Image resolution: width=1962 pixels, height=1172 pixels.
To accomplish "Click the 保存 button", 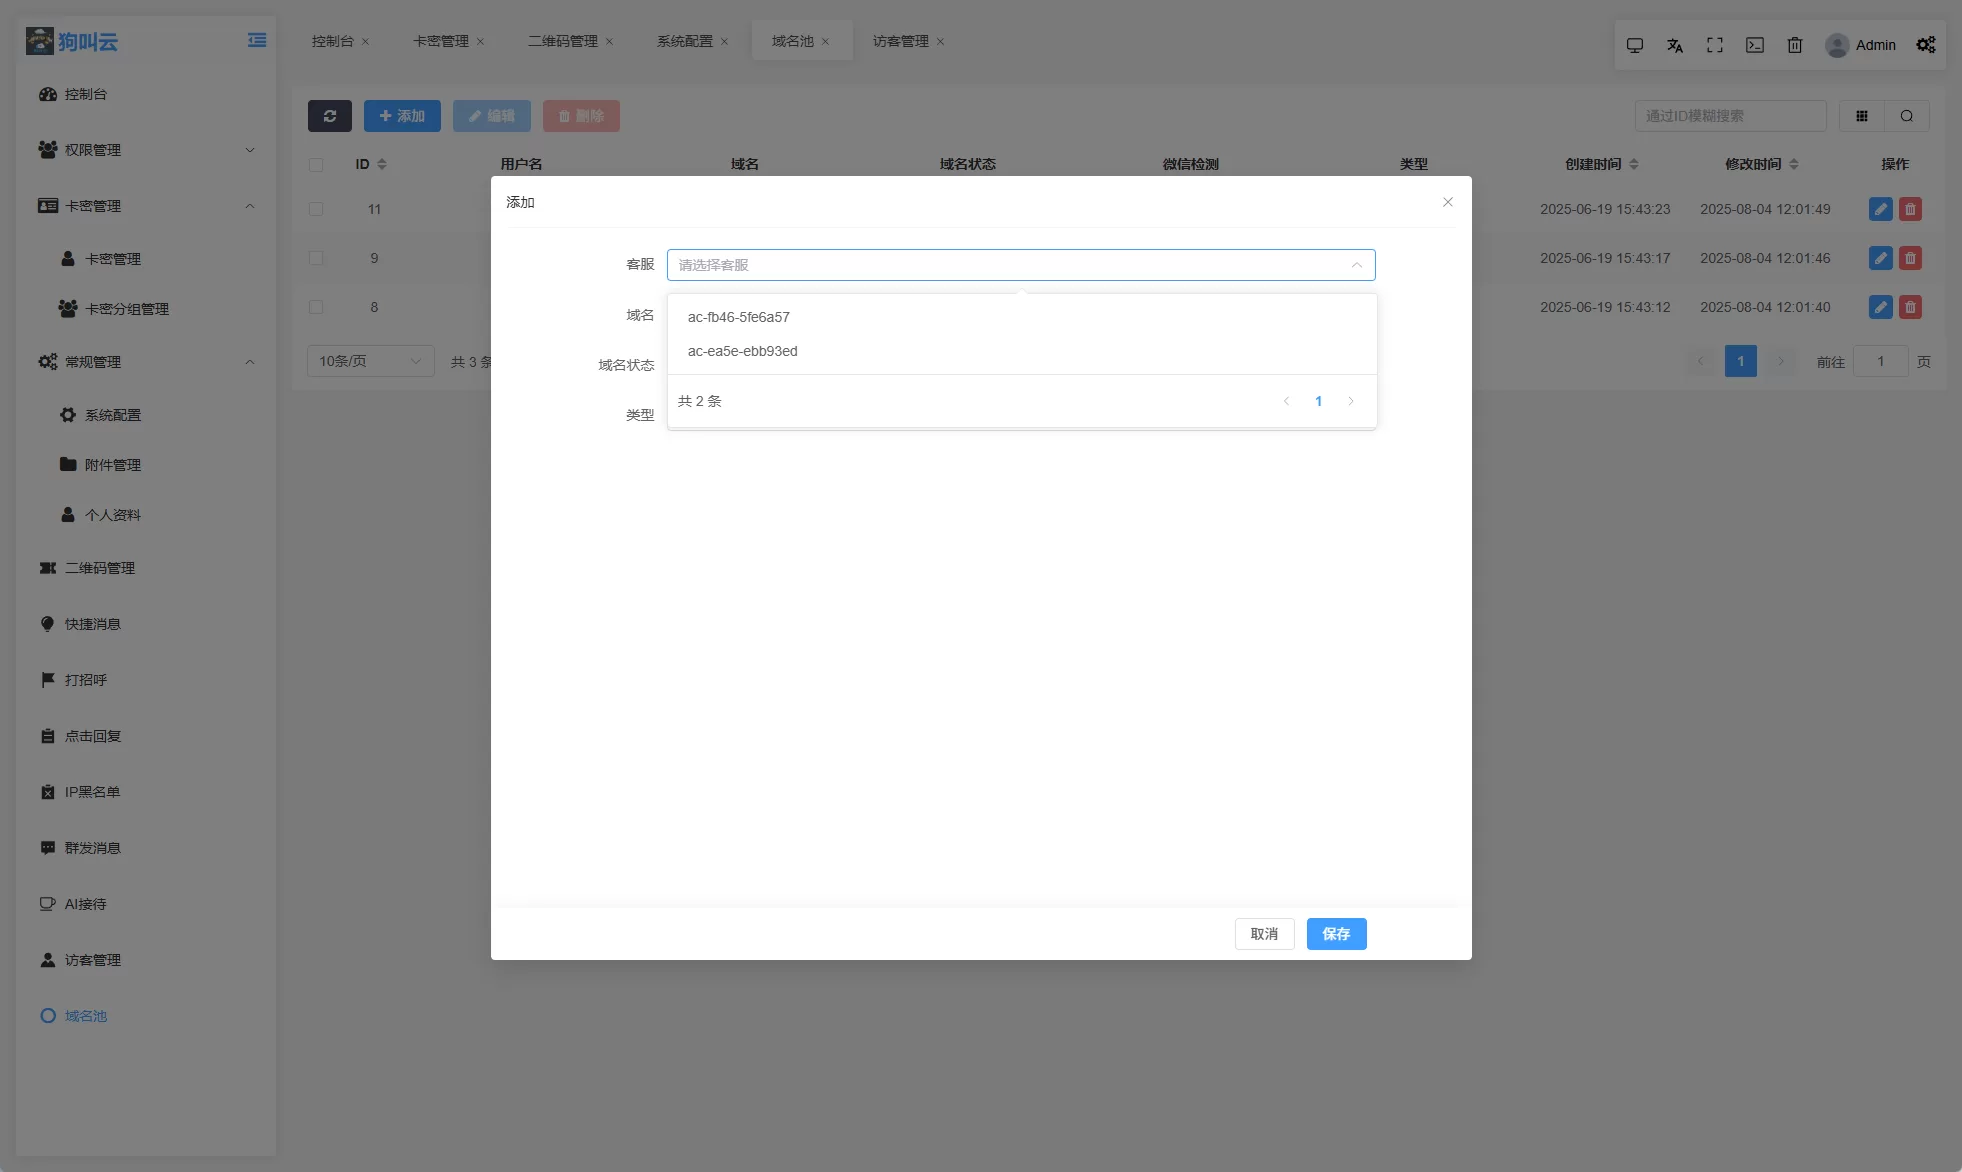I will 1336,934.
